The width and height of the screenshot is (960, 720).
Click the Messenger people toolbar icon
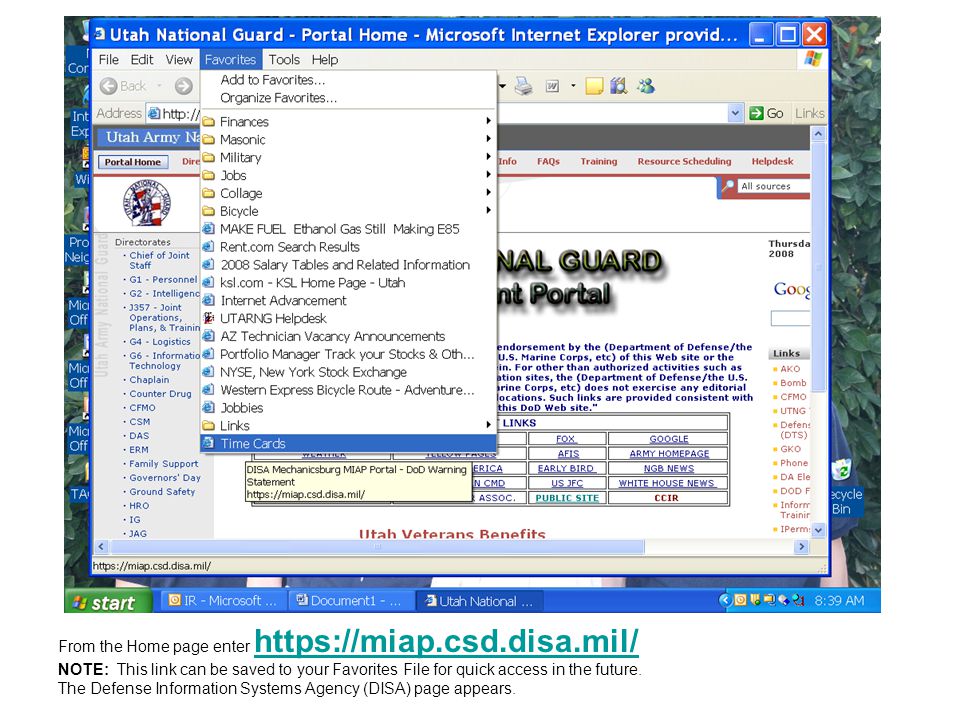[x=645, y=86]
